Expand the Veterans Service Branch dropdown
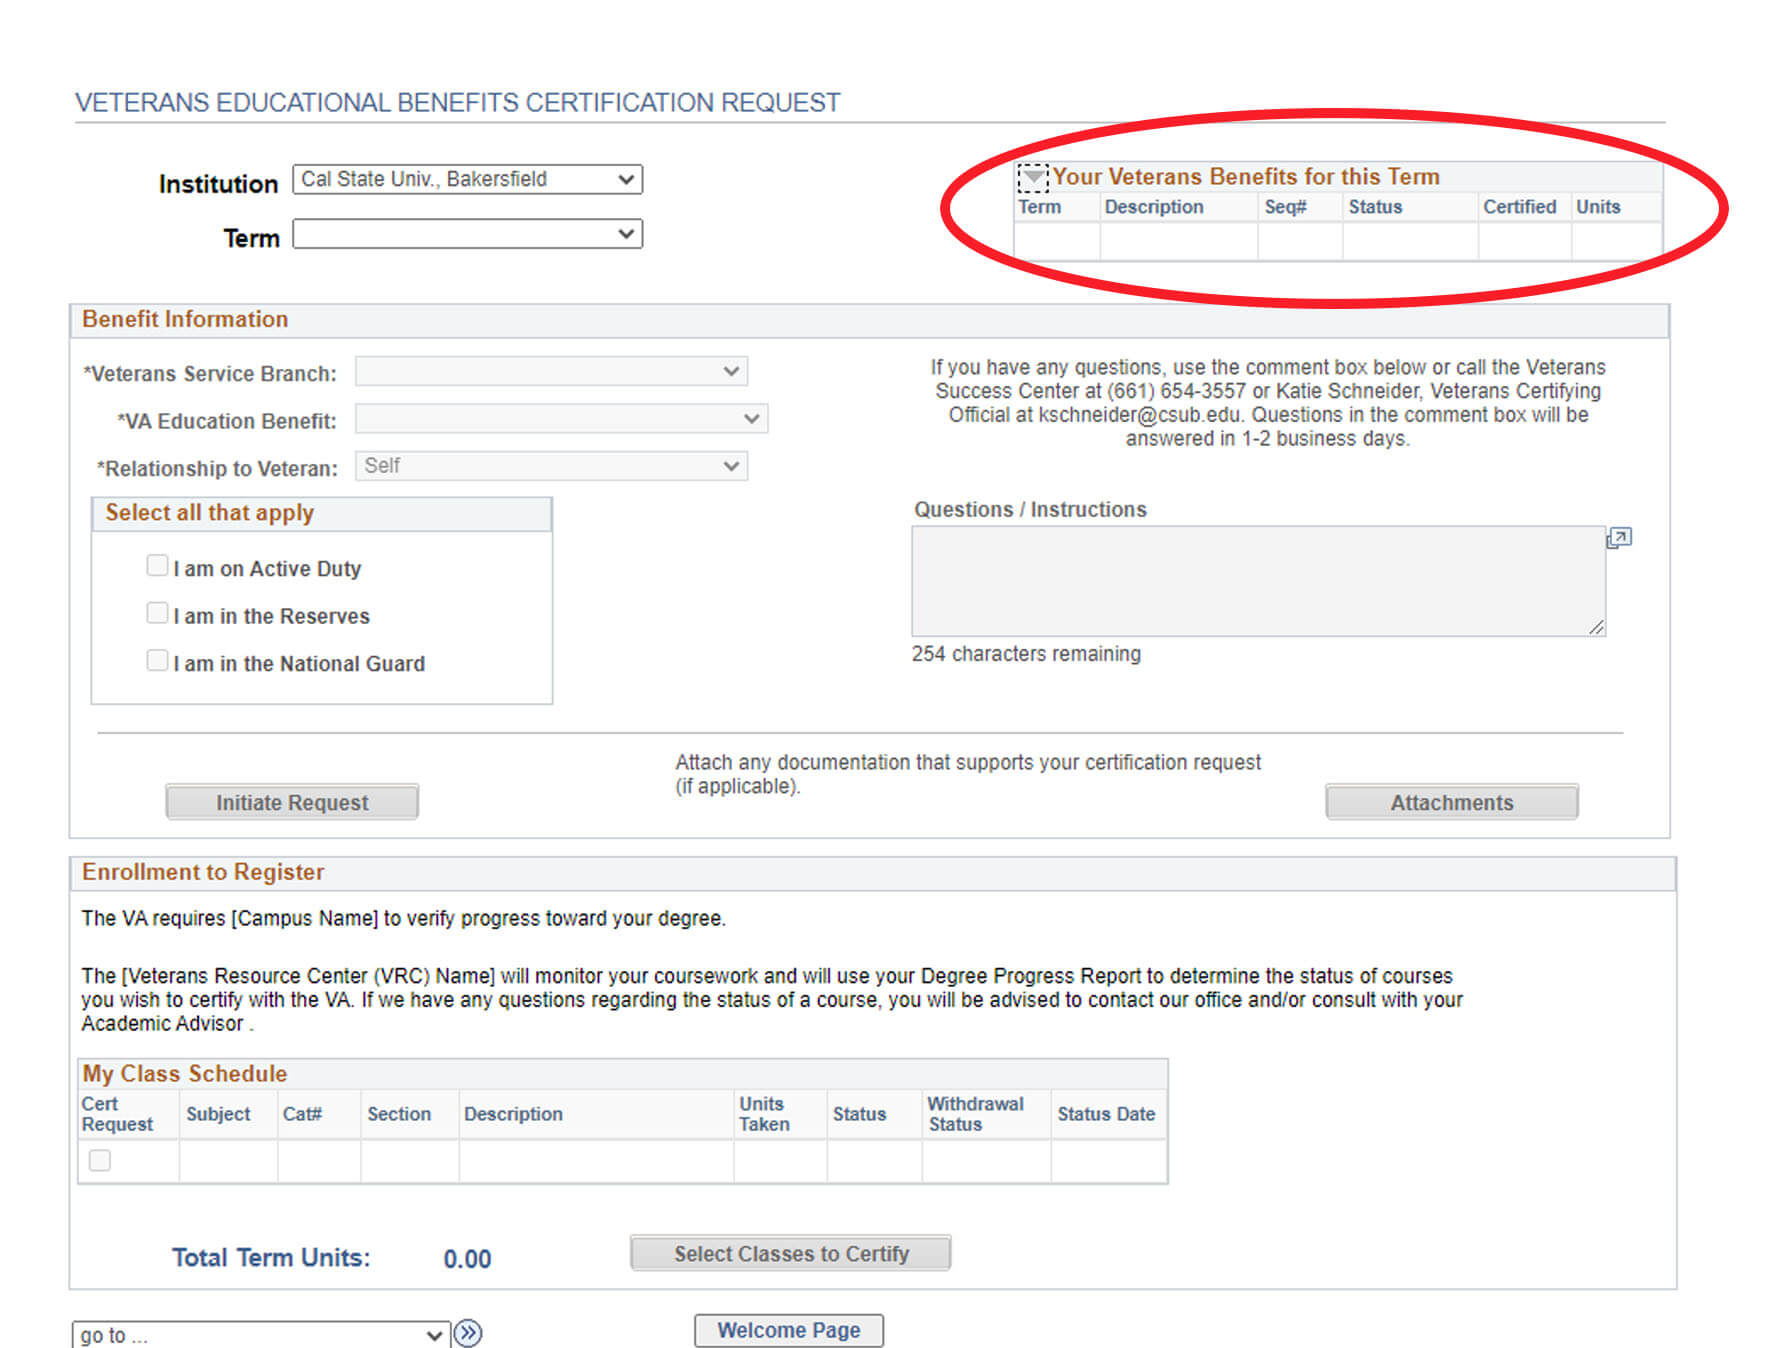The width and height of the screenshot is (1772, 1348). click(x=551, y=372)
